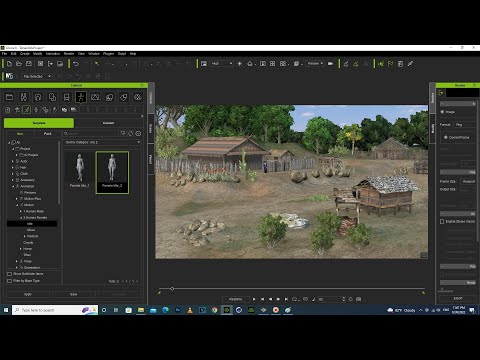Click the New Project toolbar icon

tap(9, 64)
